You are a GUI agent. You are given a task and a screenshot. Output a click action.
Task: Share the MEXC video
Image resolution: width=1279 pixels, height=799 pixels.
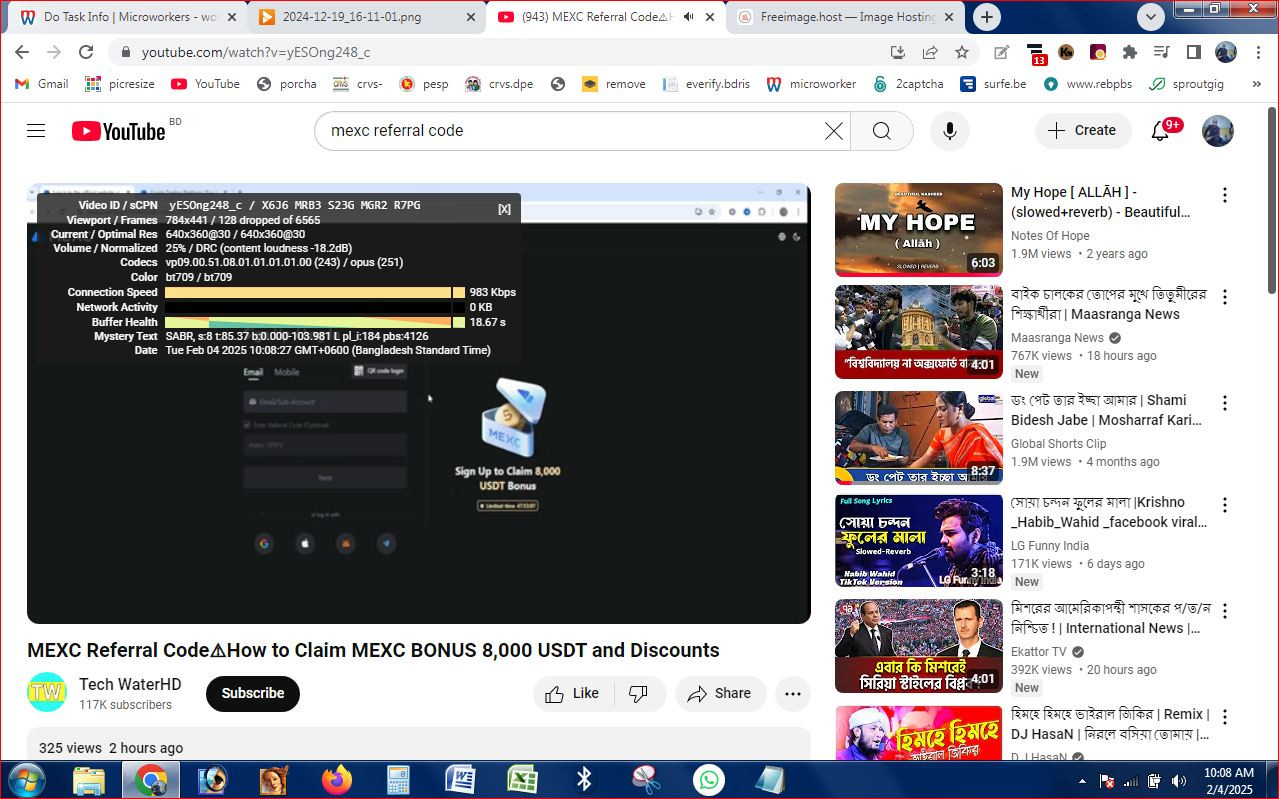(x=720, y=694)
